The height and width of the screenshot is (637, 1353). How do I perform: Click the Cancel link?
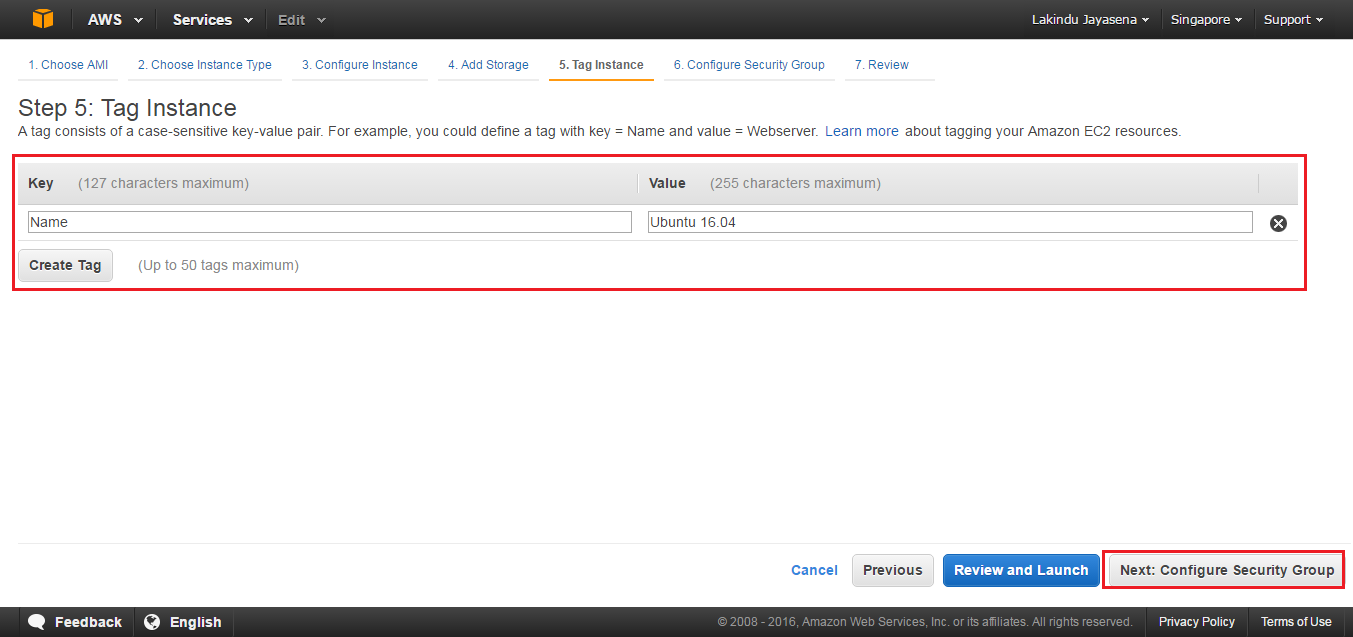(x=814, y=570)
